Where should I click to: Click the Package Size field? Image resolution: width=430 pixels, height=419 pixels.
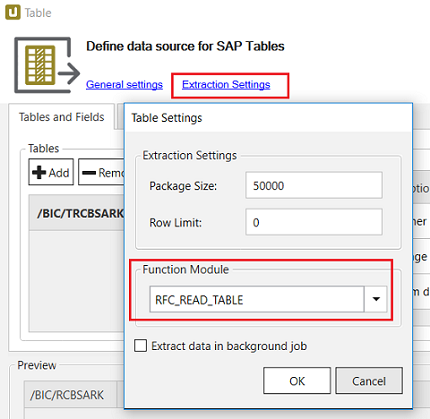pos(314,185)
